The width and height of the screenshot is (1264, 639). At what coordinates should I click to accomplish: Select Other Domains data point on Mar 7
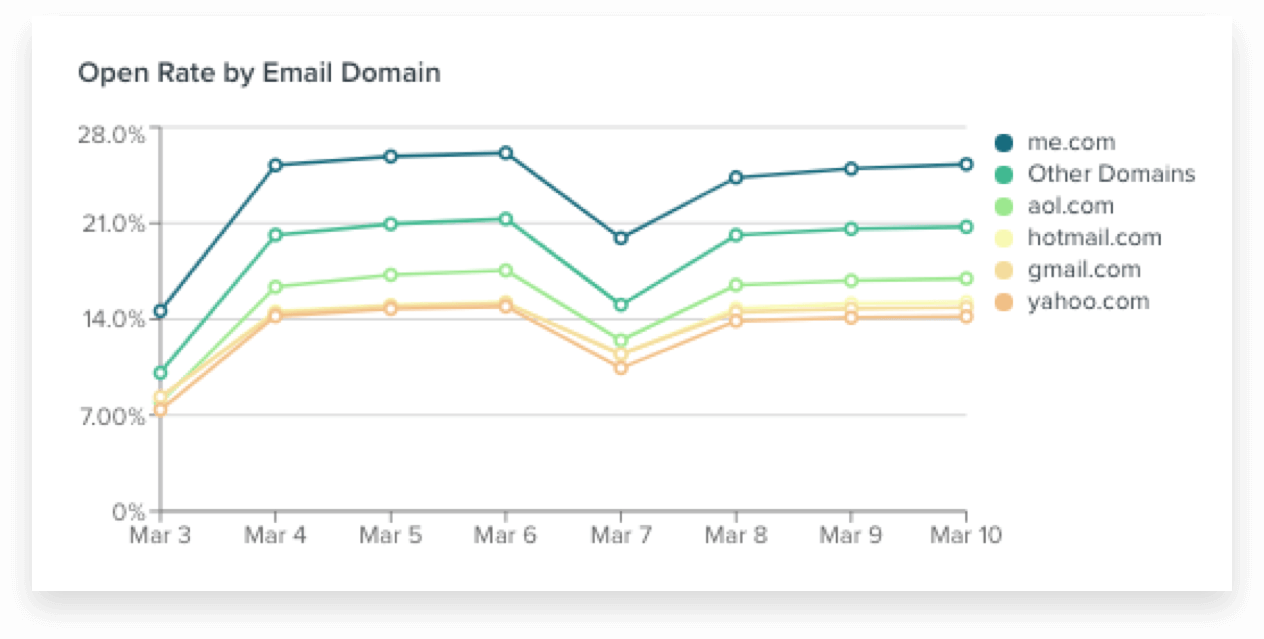tap(621, 305)
